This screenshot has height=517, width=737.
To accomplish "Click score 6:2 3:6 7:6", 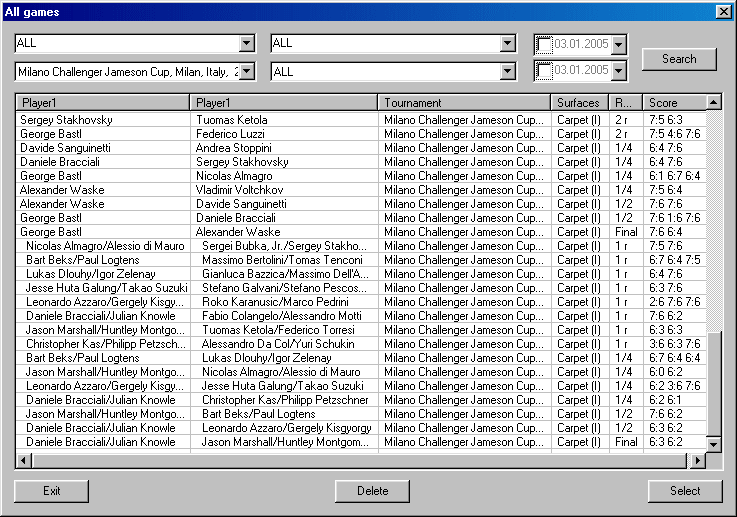I will click(x=674, y=386).
